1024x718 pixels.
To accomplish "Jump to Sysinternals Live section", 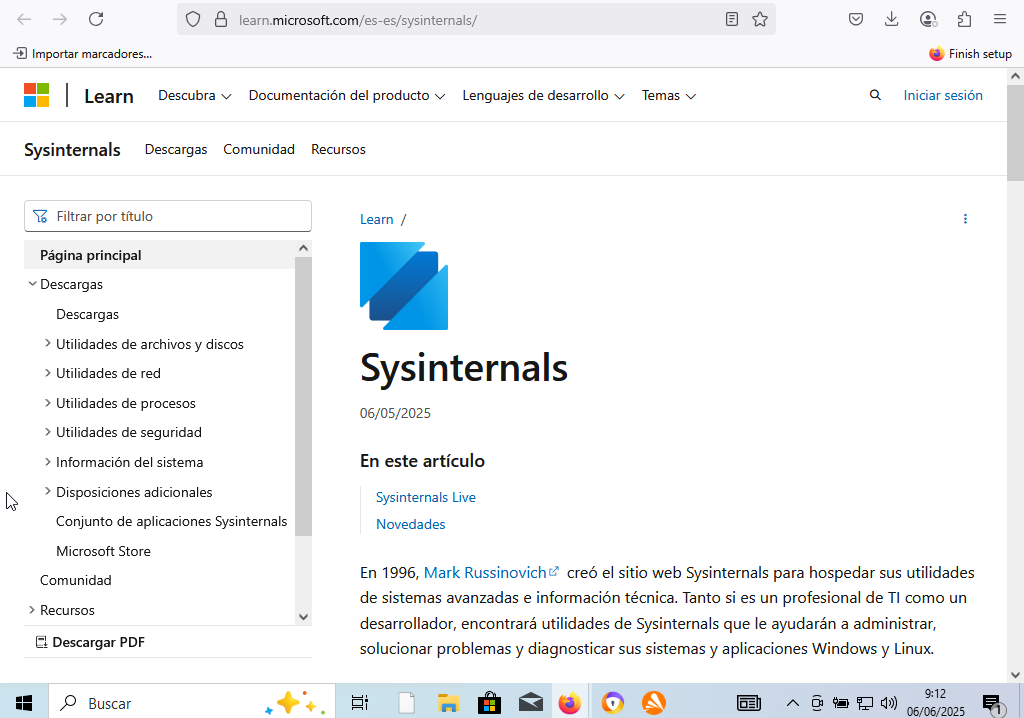I will click(426, 497).
